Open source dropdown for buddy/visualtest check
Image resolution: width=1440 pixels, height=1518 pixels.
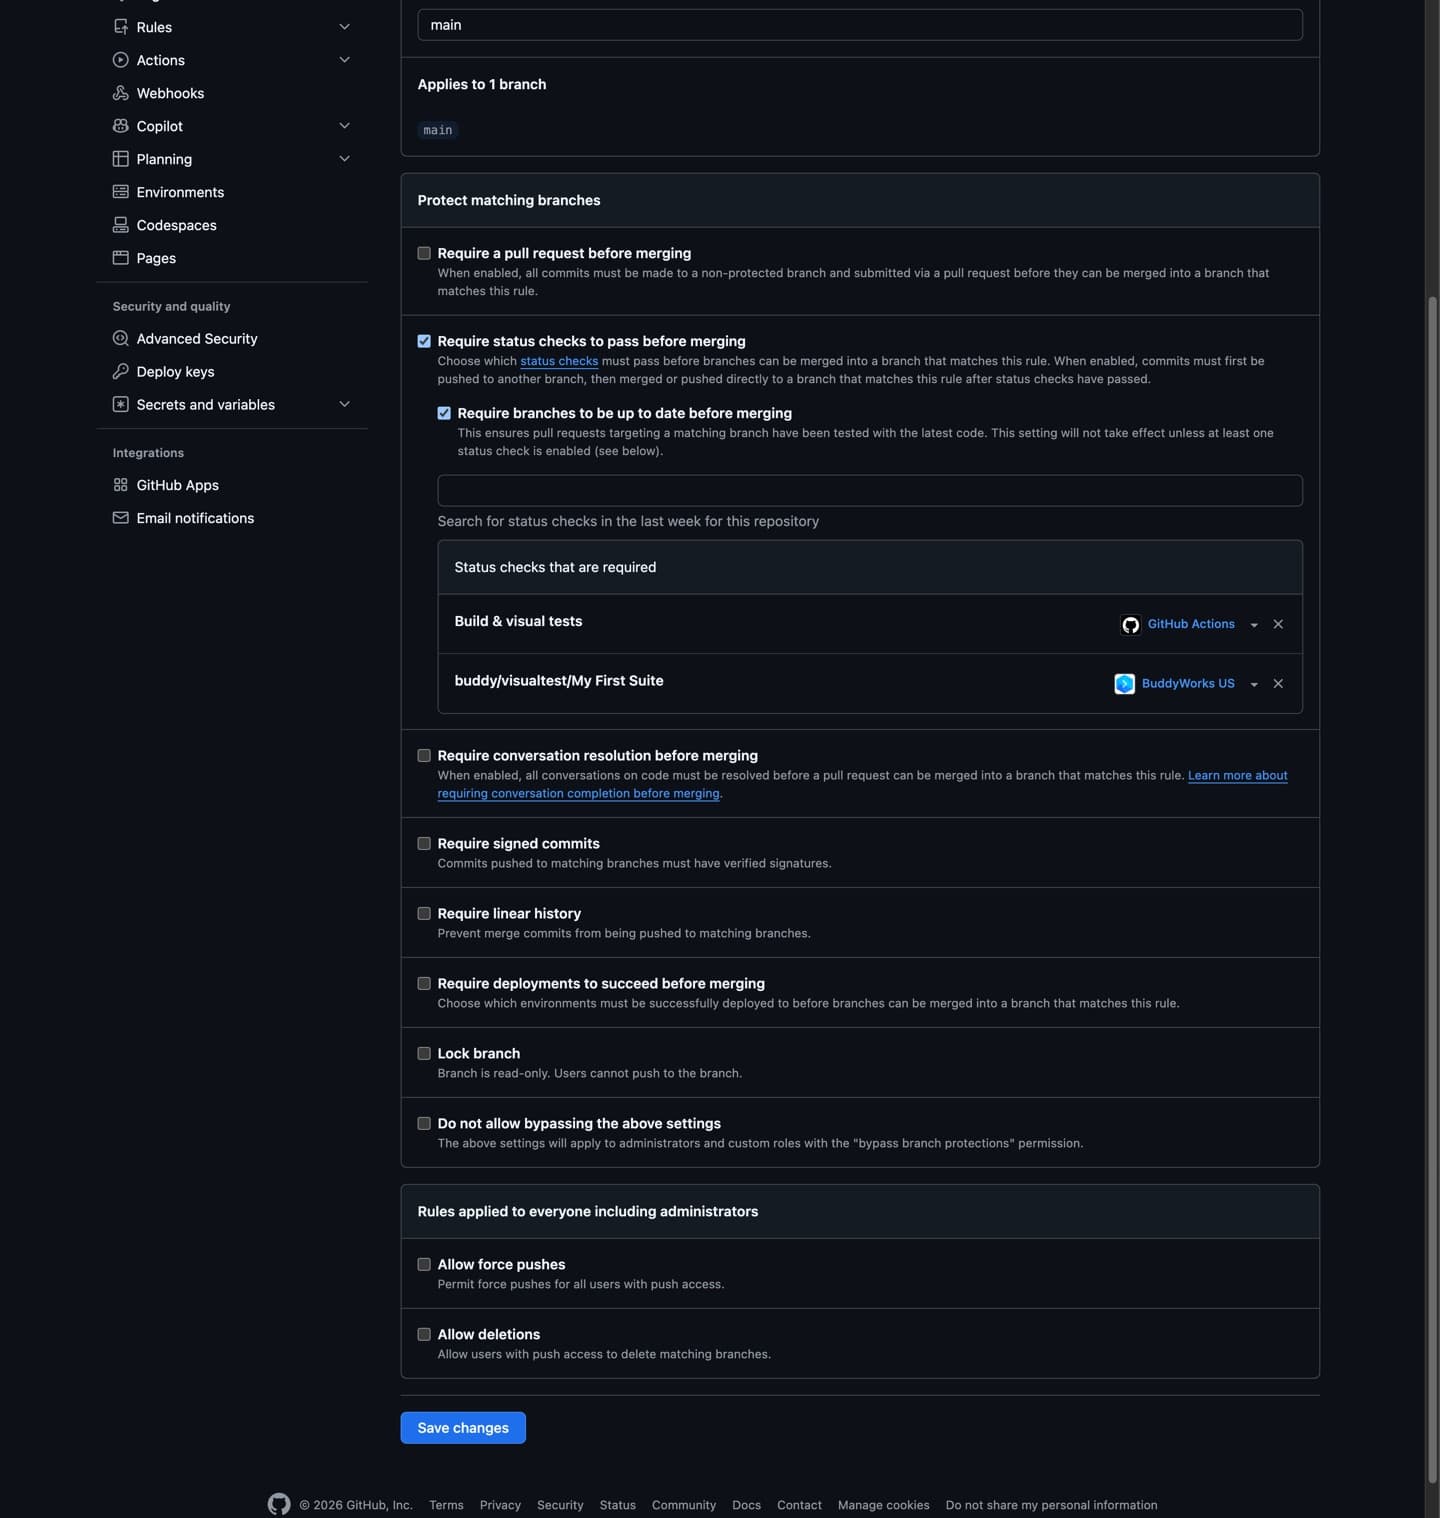pyautogui.click(x=1254, y=685)
